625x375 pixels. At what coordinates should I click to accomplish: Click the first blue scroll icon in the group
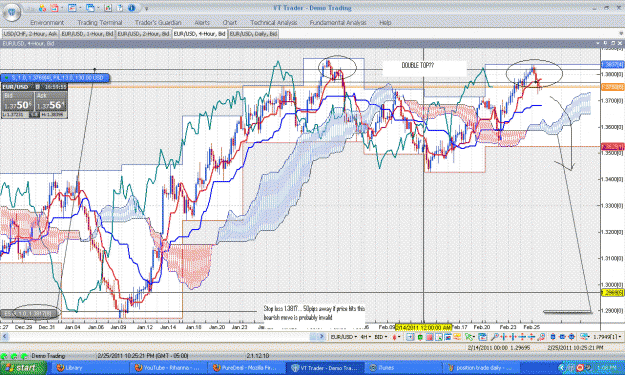[x=553, y=337]
